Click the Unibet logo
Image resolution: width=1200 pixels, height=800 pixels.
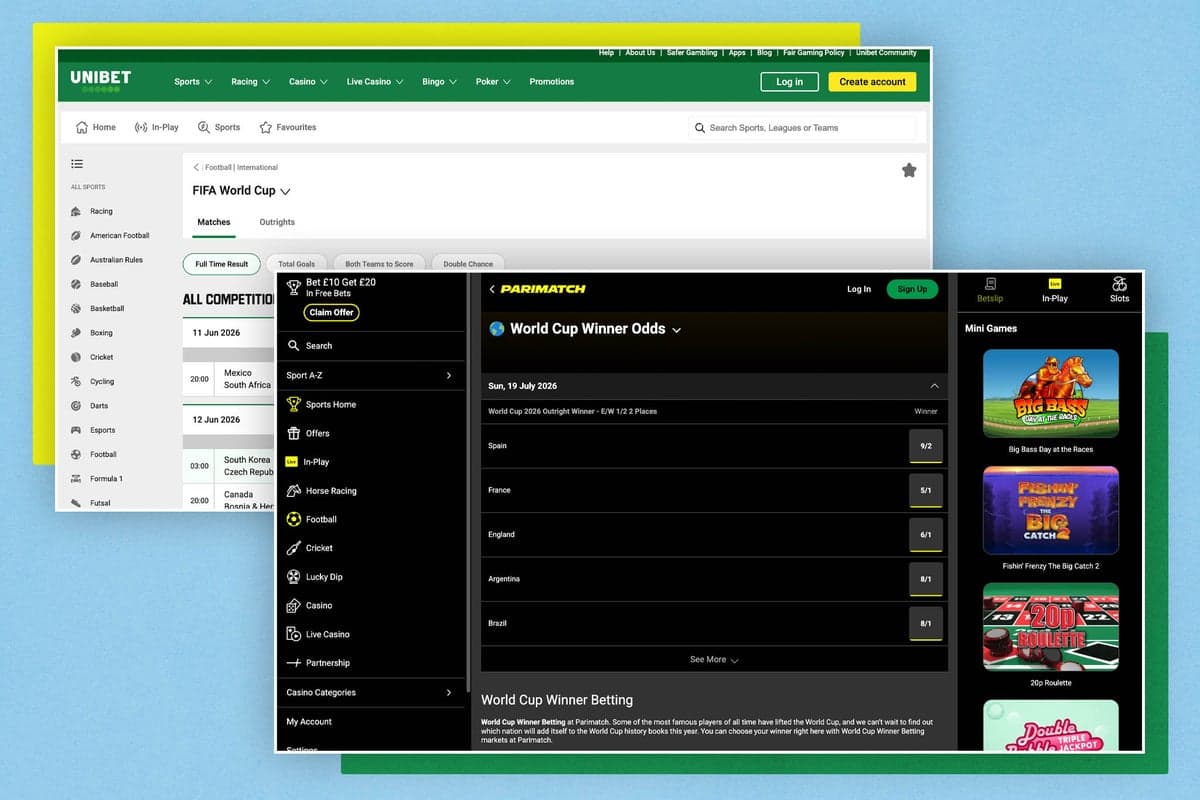(x=100, y=81)
